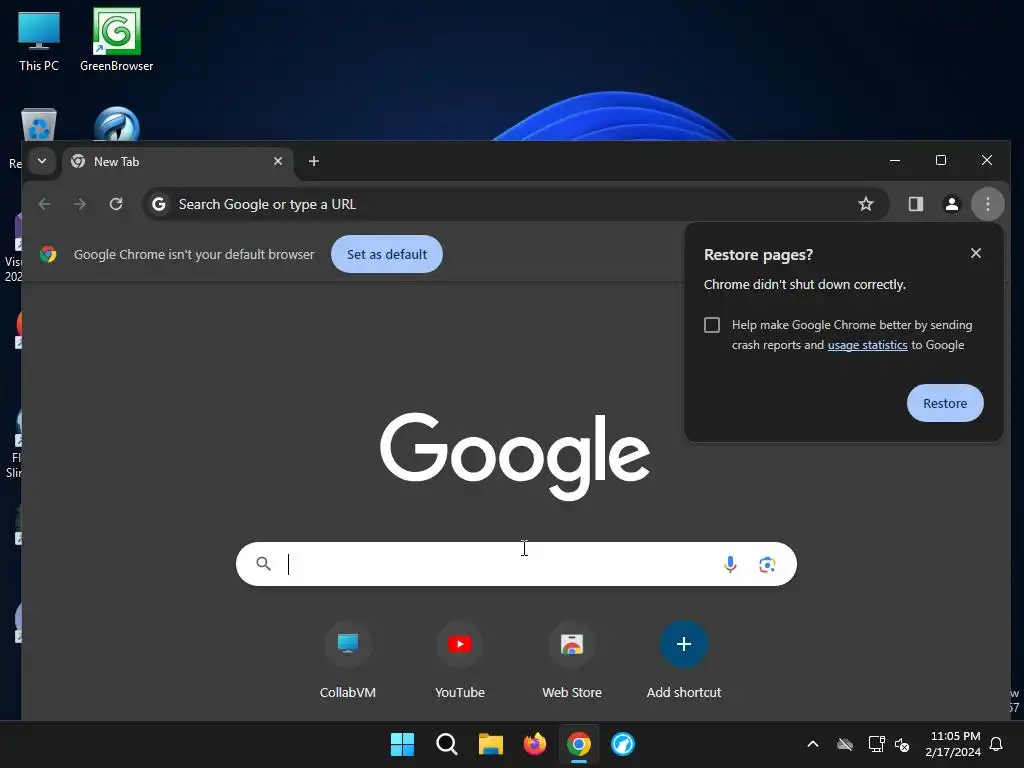Enable sending crash reports checkbox

click(712, 325)
